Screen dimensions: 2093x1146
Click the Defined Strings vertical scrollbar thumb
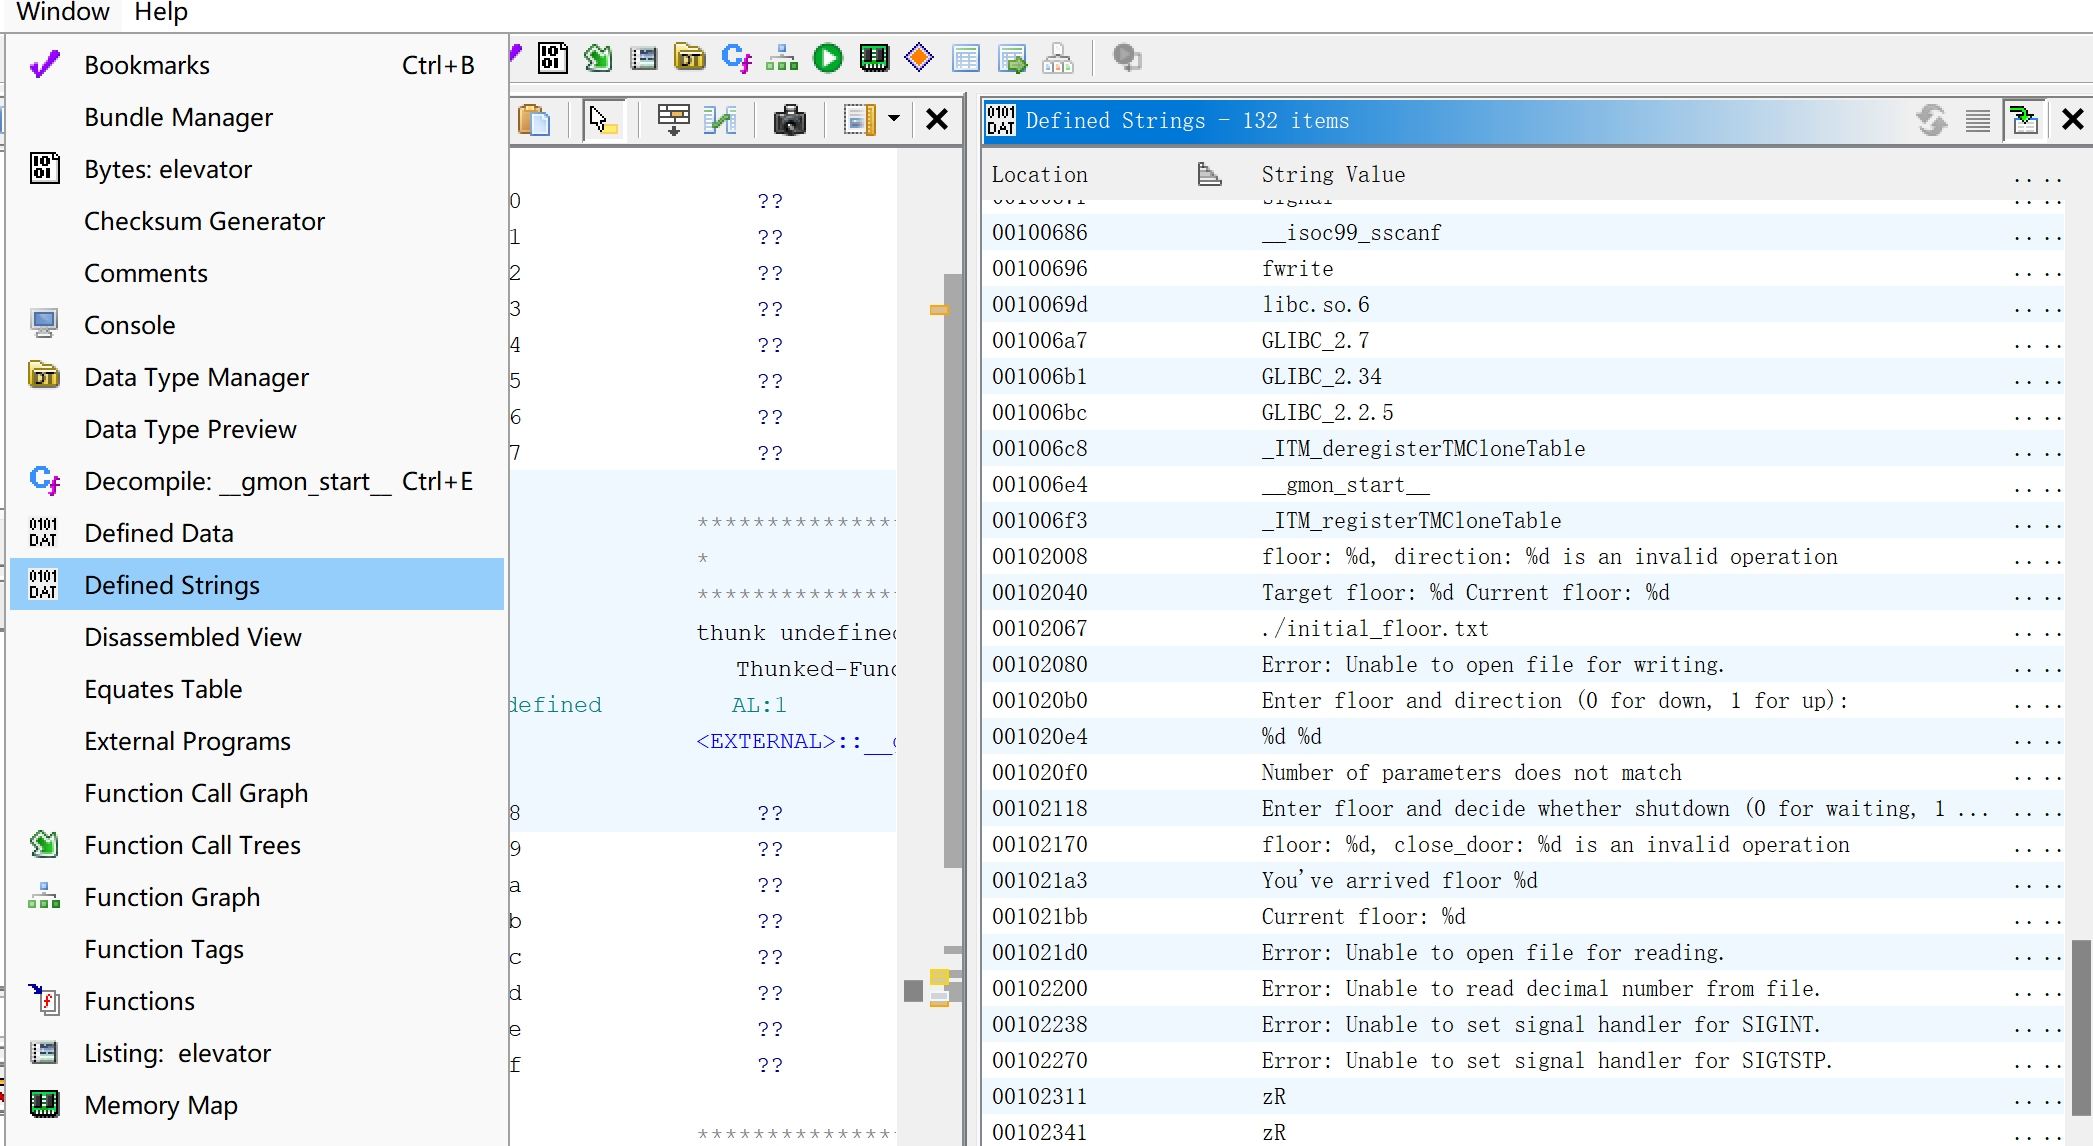2081,1027
